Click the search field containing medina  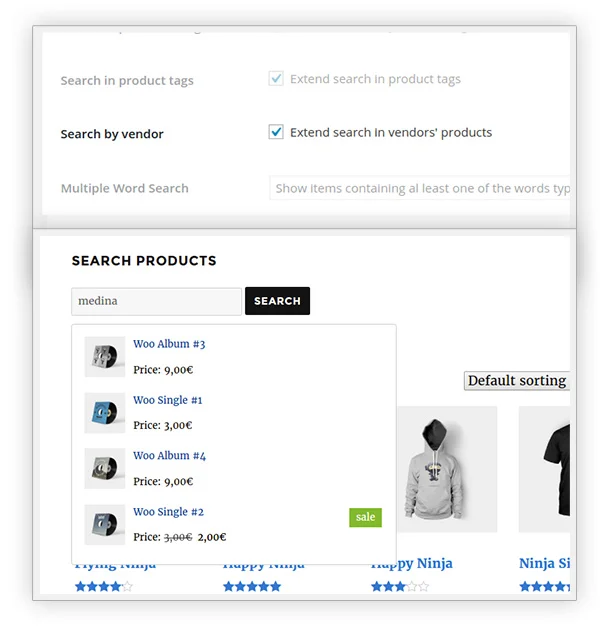point(156,301)
